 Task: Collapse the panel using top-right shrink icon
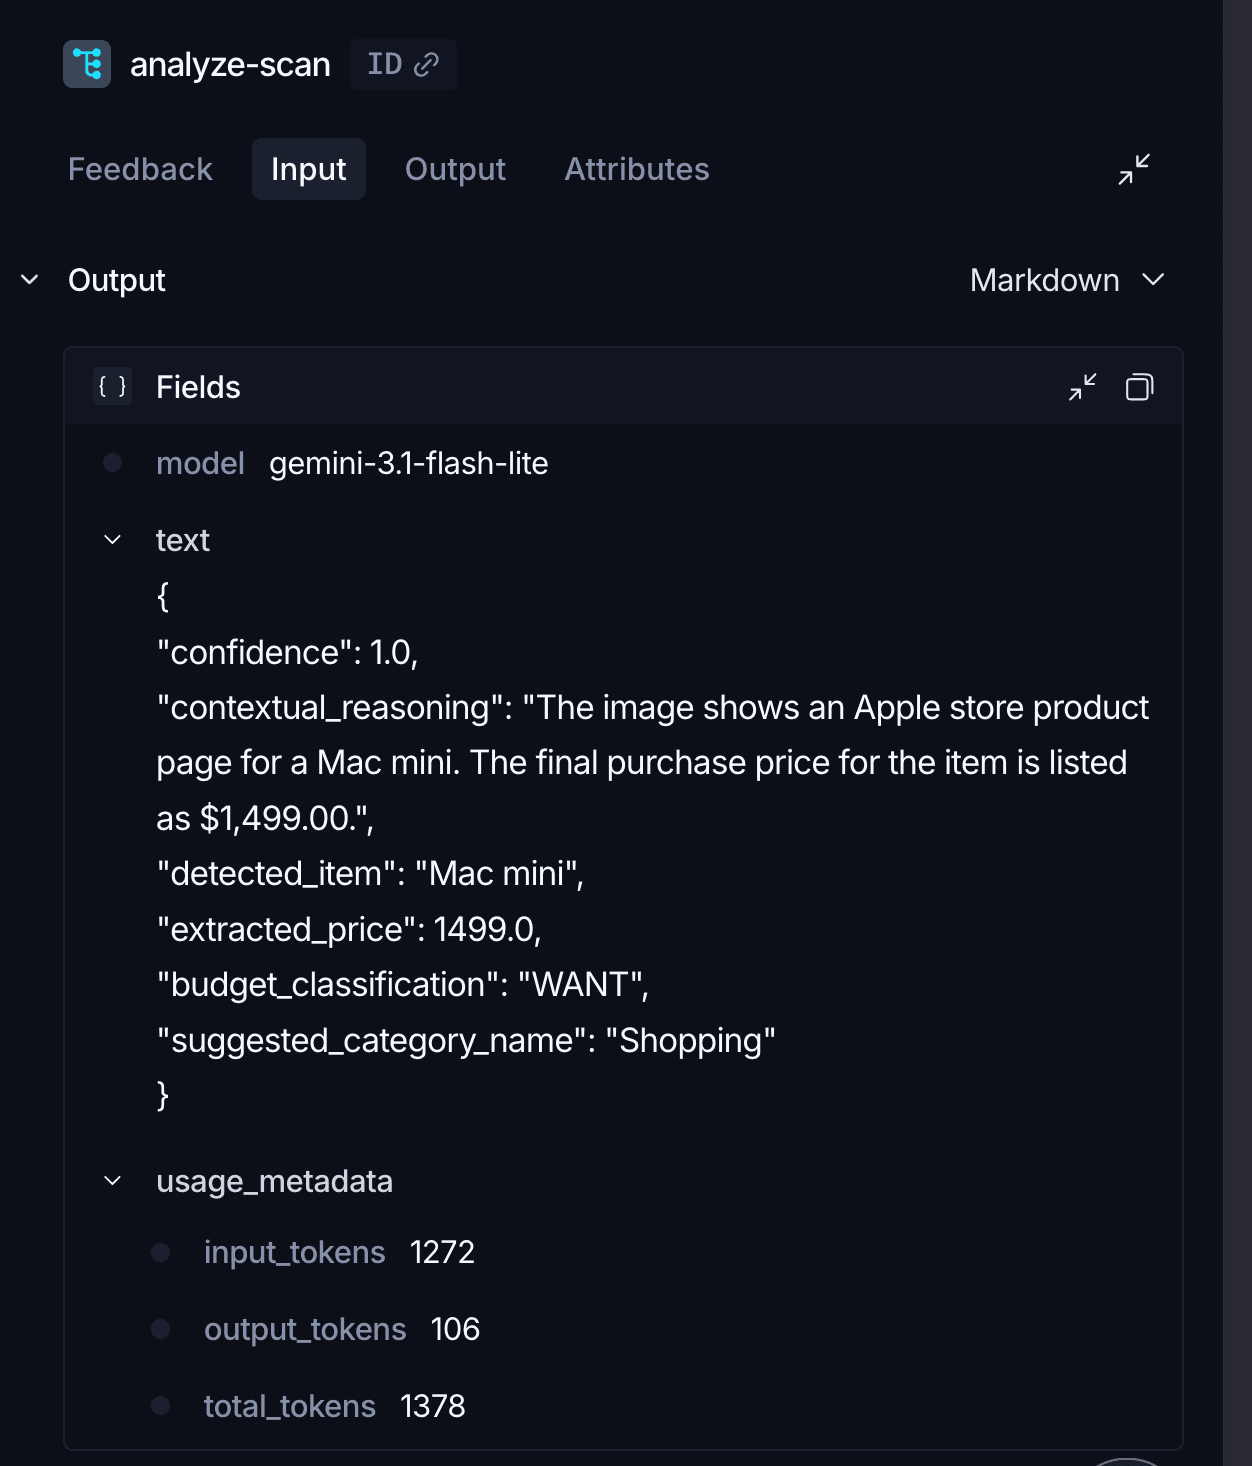pyautogui.click(x=1134, y=169)
